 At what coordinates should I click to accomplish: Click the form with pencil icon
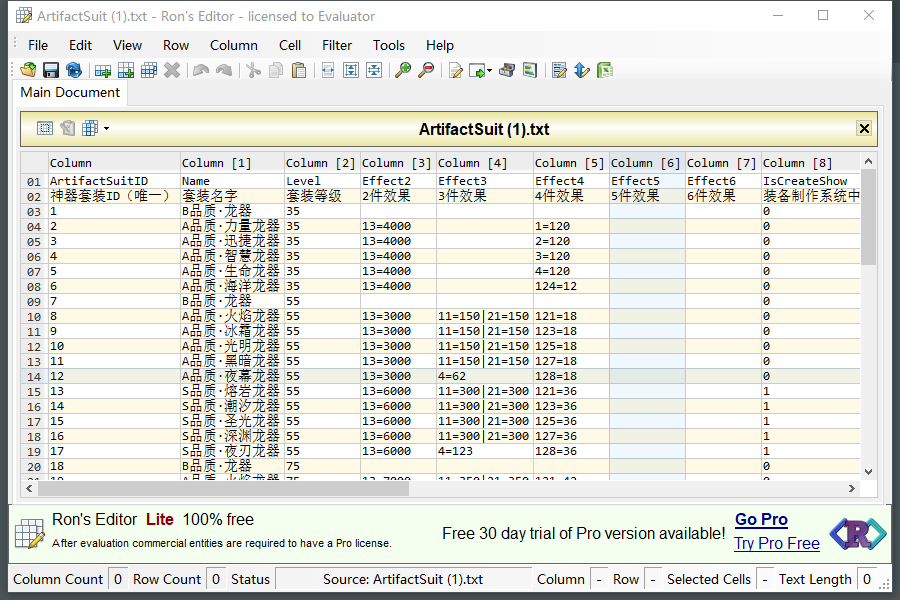click(559, 70)
